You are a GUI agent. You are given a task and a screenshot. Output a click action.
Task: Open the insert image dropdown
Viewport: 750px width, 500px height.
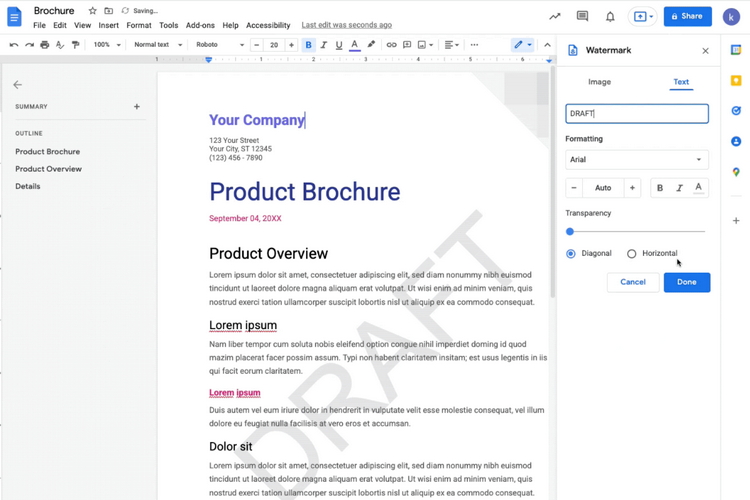coord(425,44)
